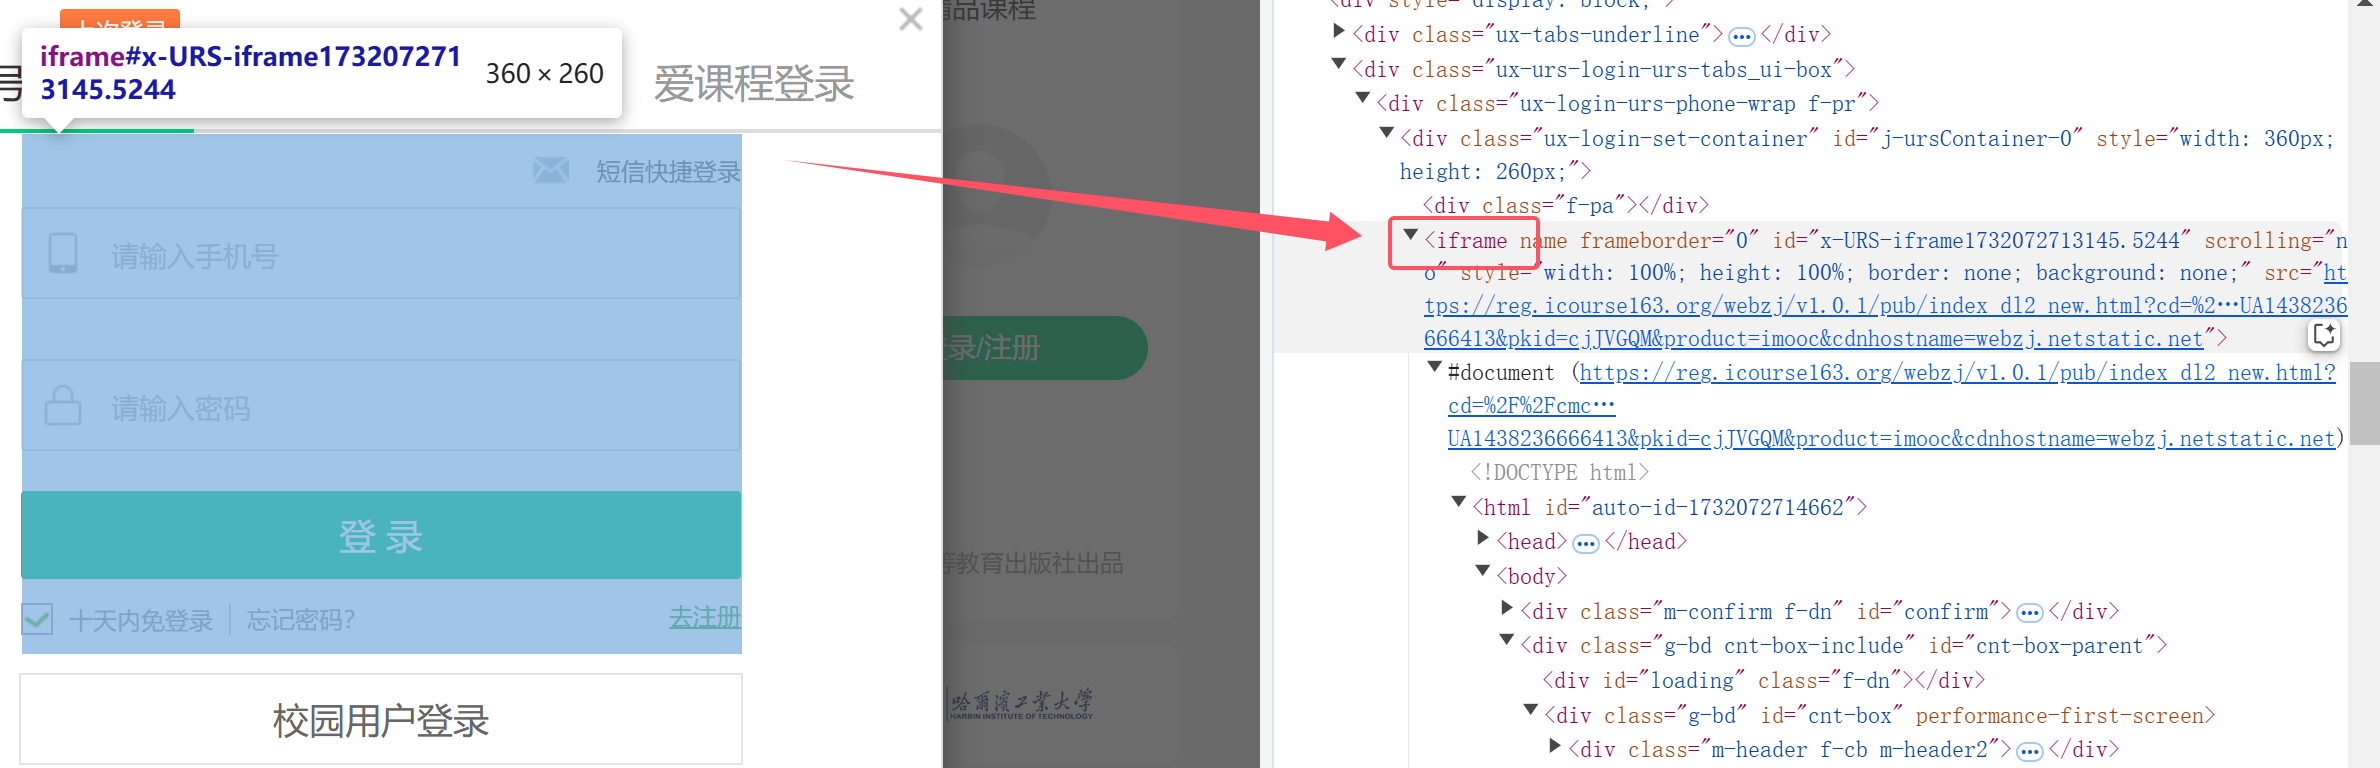The image size is (2380, 768).
Task: Collapse the #document node
Action: [x=1435, y=367]
